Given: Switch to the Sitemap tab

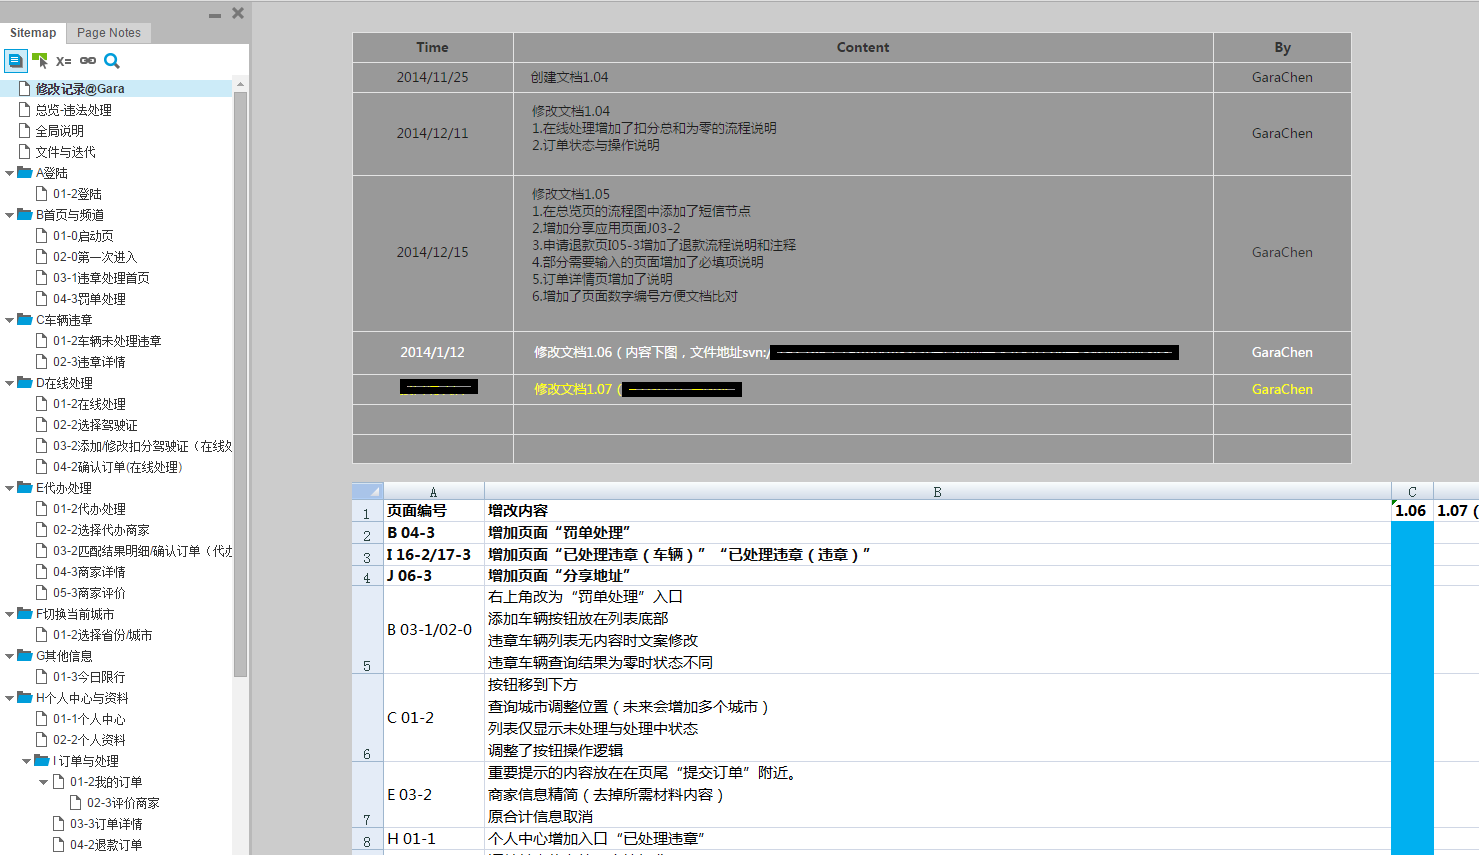Looking at the screenshot, I should click(x=33, y=33).
